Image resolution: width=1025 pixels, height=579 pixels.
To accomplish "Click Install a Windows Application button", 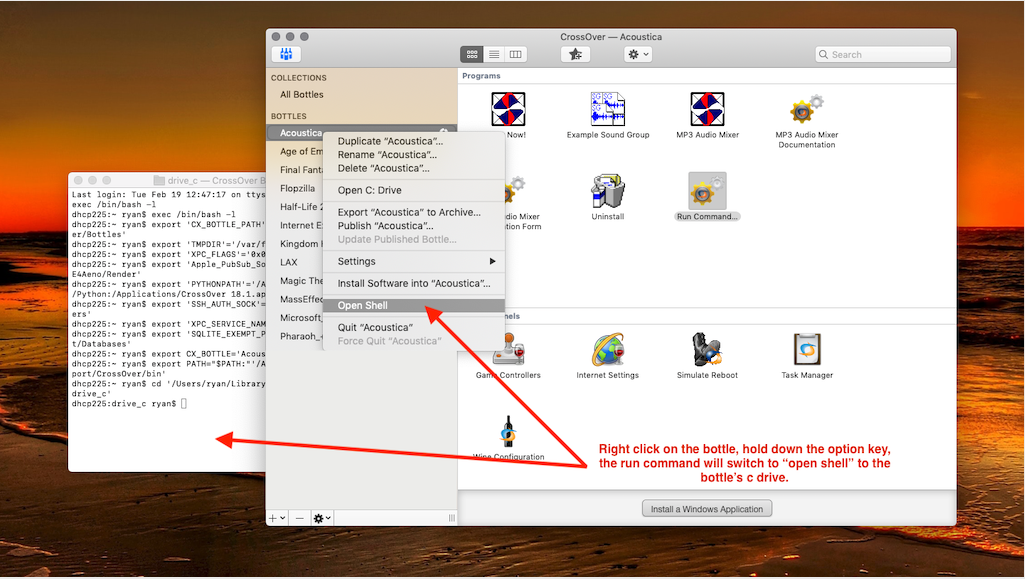I will point(706,509).
